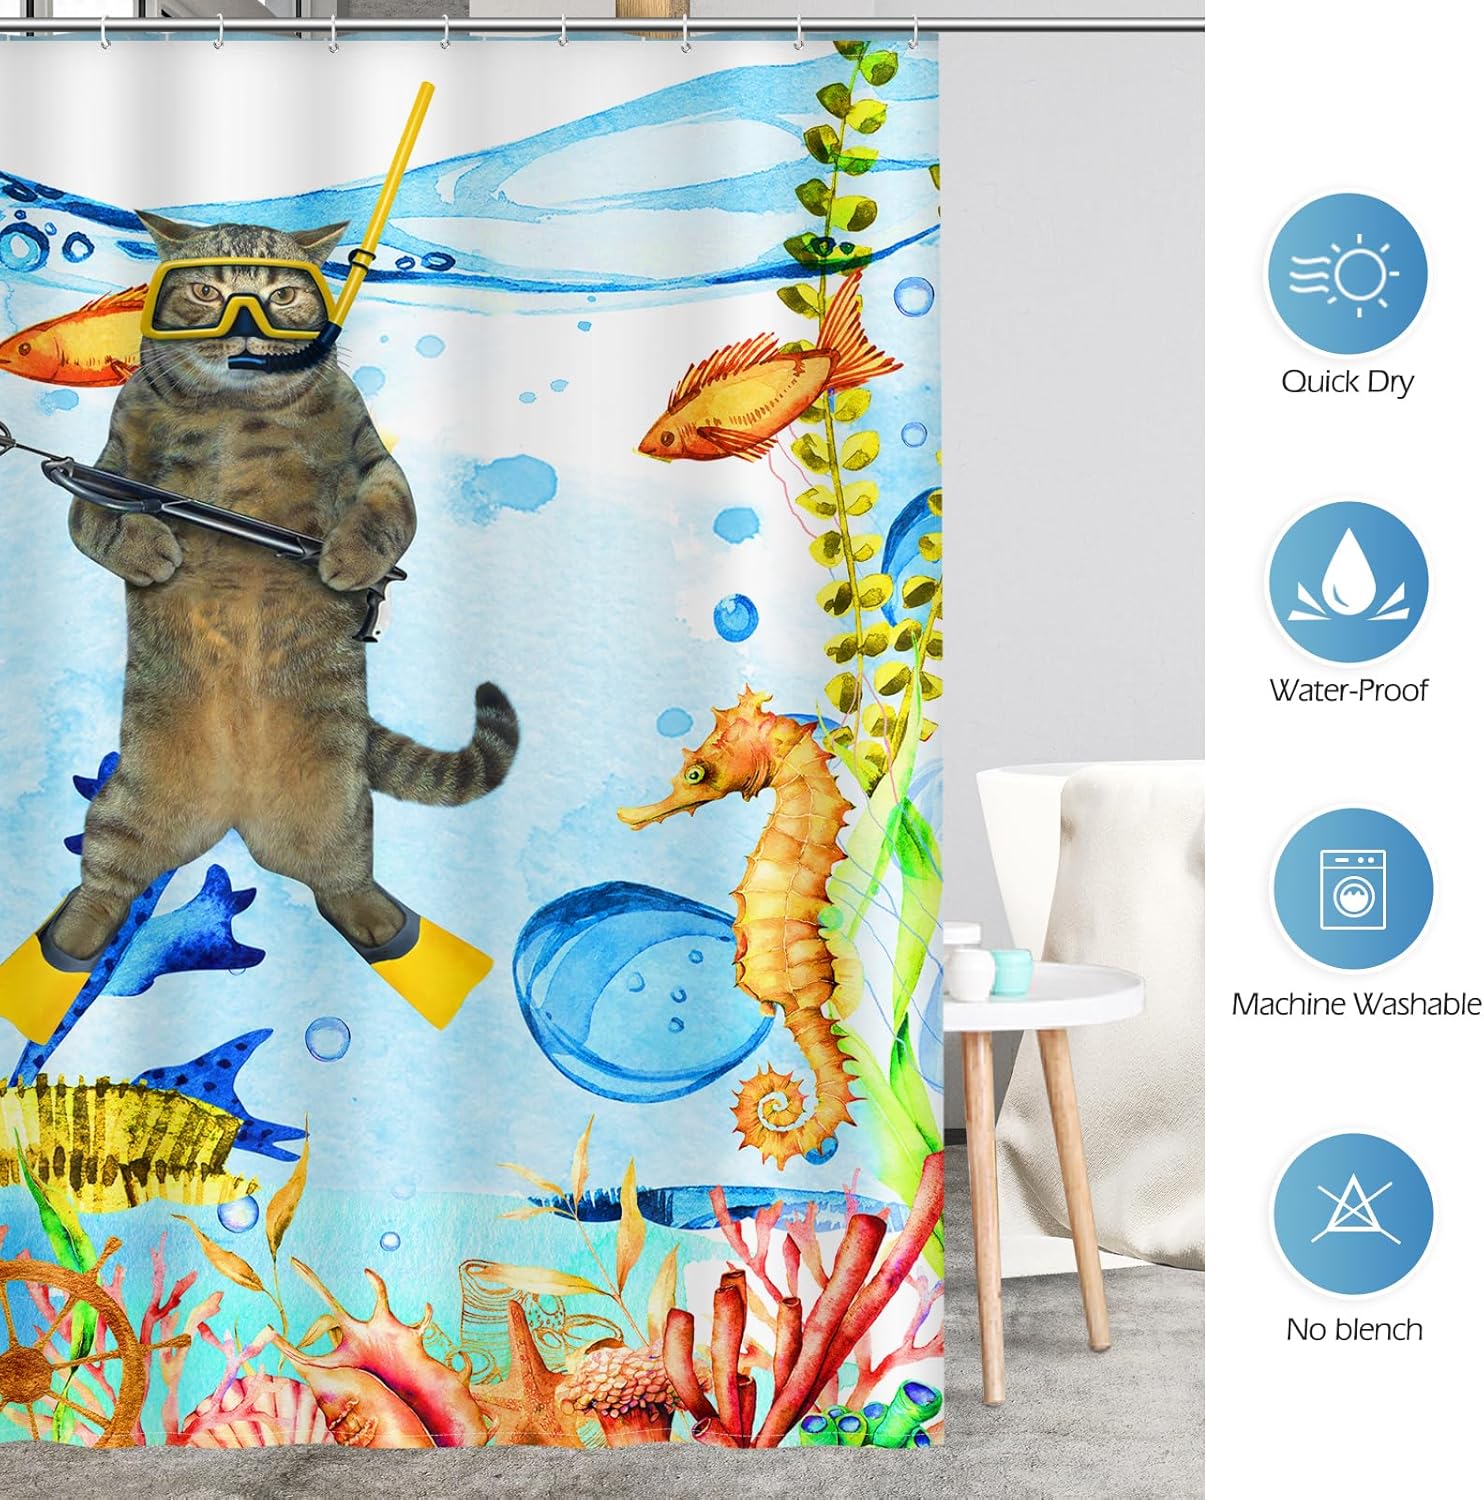Click the "No blench" text label
The width and height of the screenshot is (1484, 1500).
(1353, 1329)
